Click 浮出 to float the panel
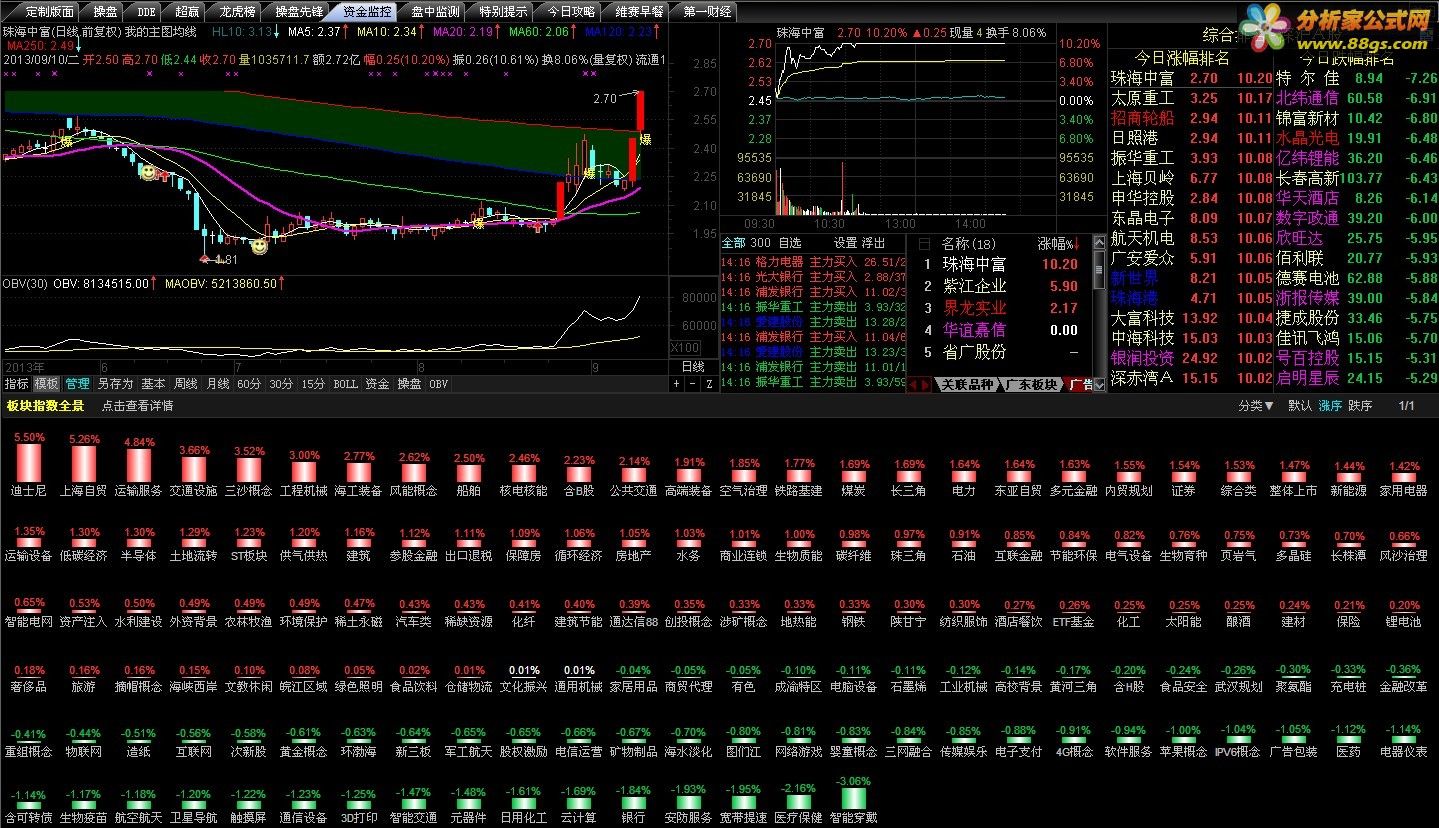Viewport: 1439px width, 828px height. (874, 243)
